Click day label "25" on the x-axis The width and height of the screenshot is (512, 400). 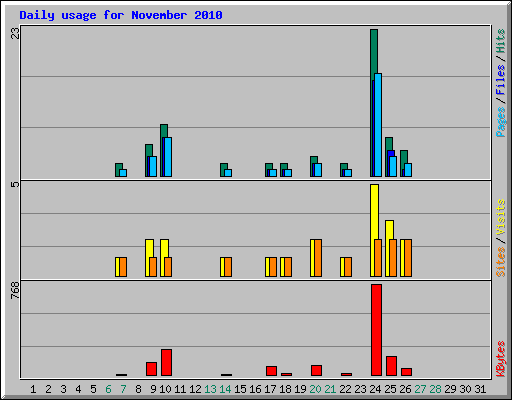(390, 389)
